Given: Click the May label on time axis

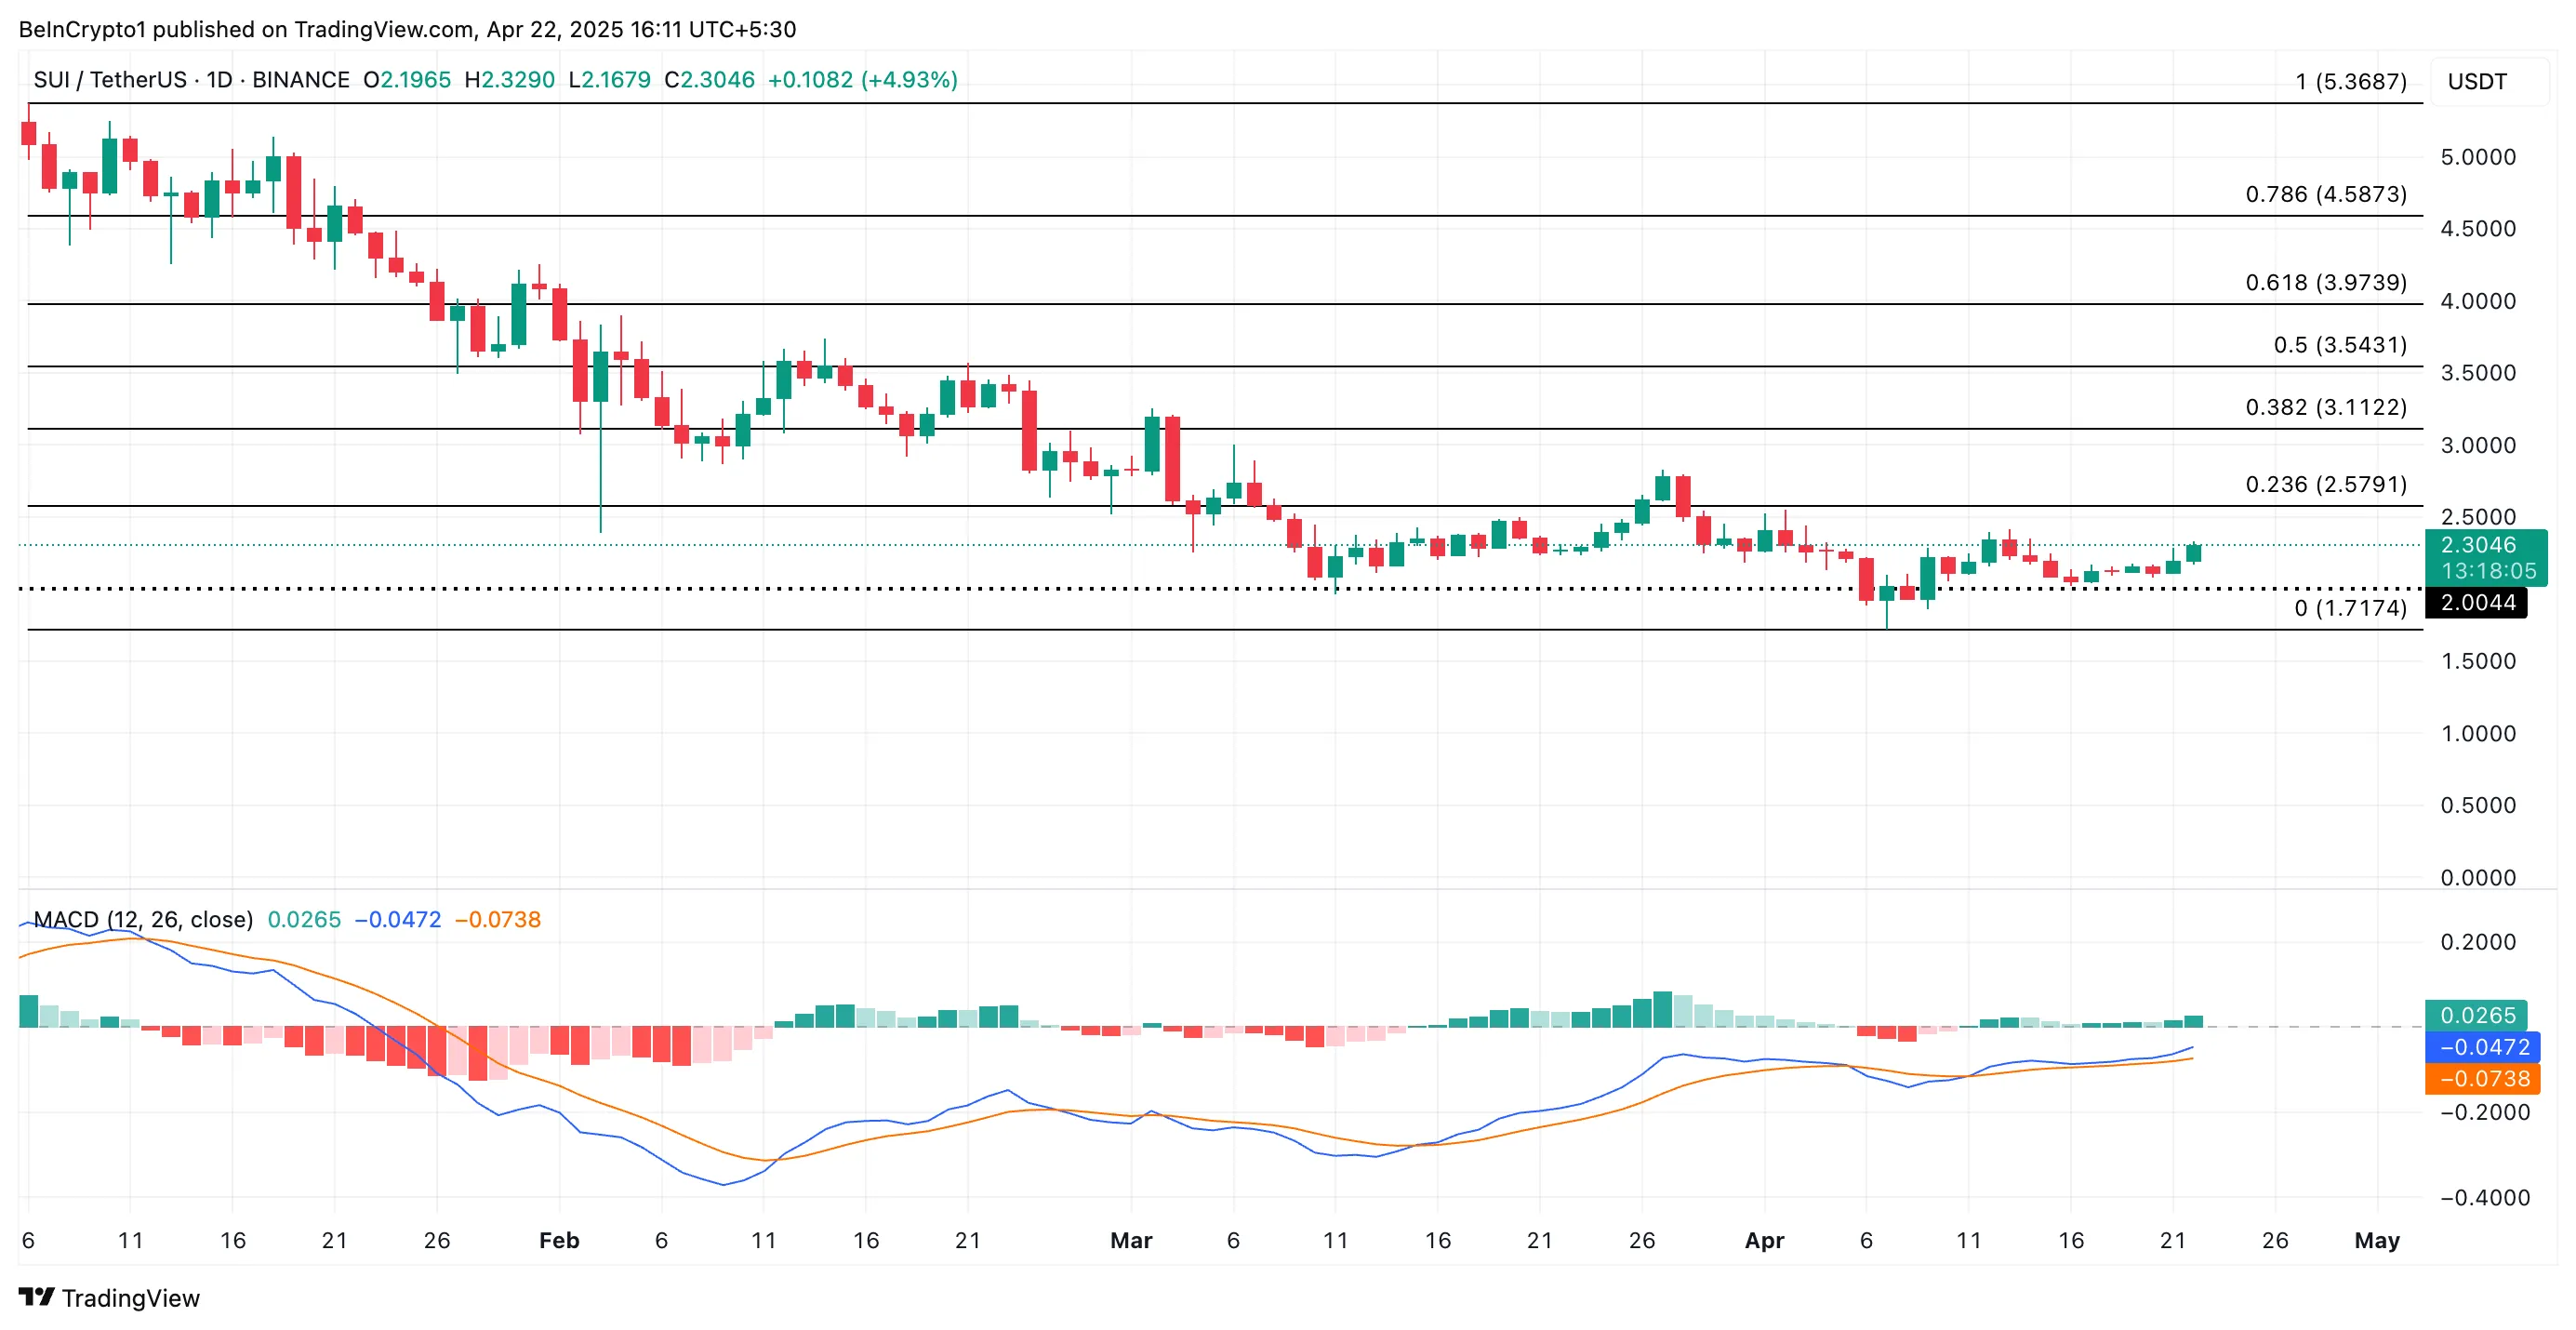Looking at the screenshot, I should coord(2376,1240).
